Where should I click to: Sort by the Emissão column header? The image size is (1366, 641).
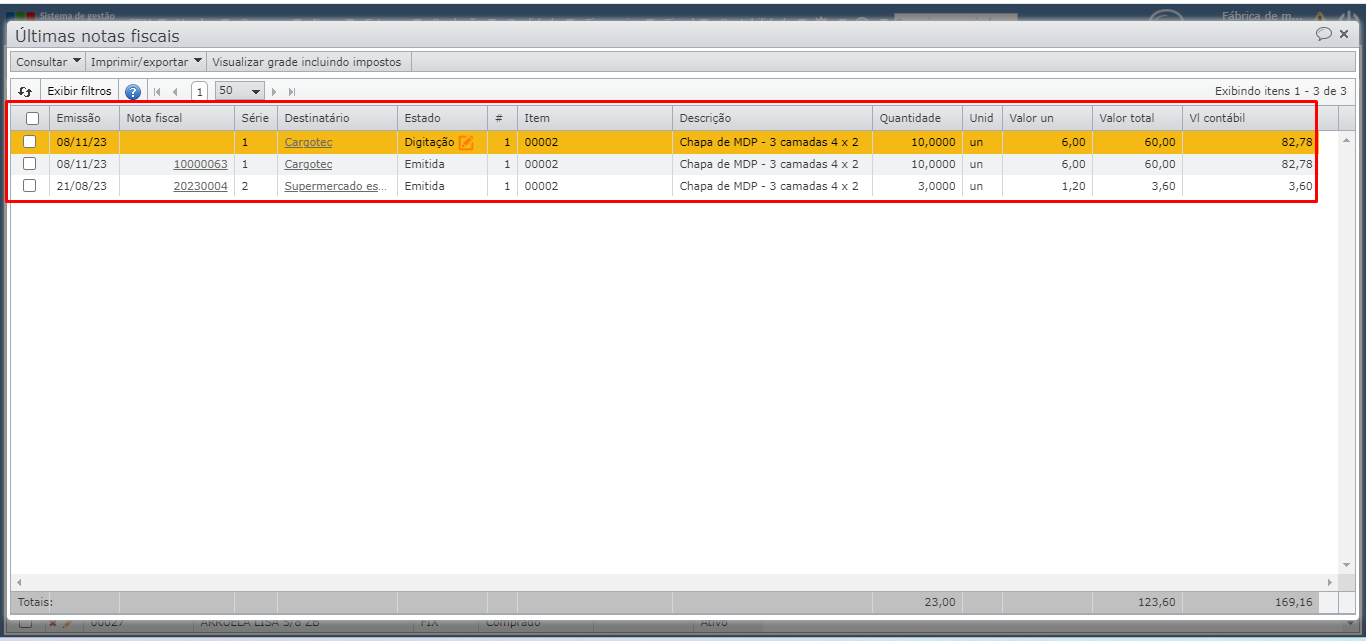click(x=84, y=118)
